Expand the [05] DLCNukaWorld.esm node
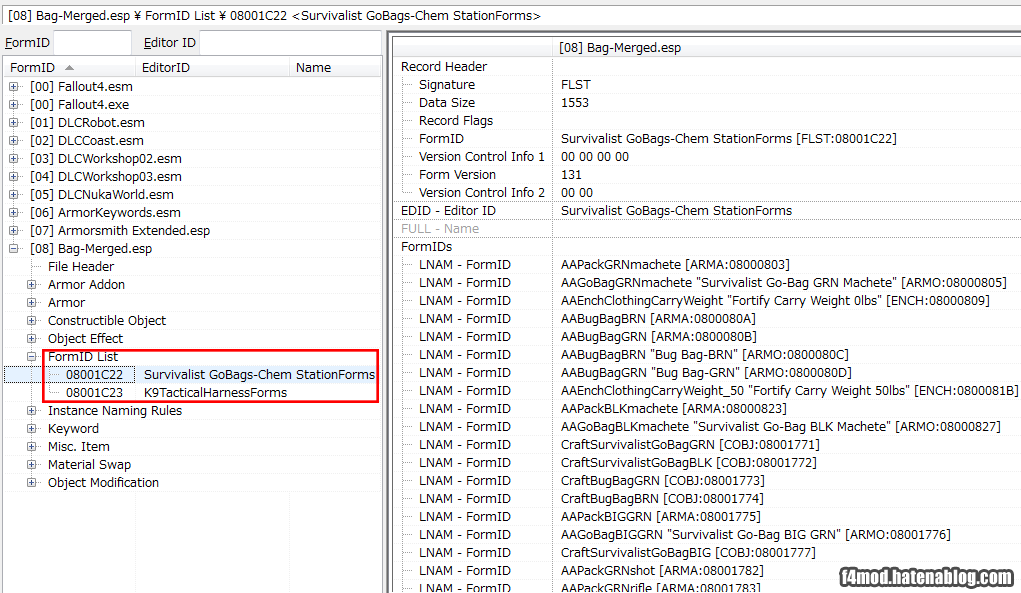Image resolution: width=1021 pixels, height=593 pixels. click(14, 195)
